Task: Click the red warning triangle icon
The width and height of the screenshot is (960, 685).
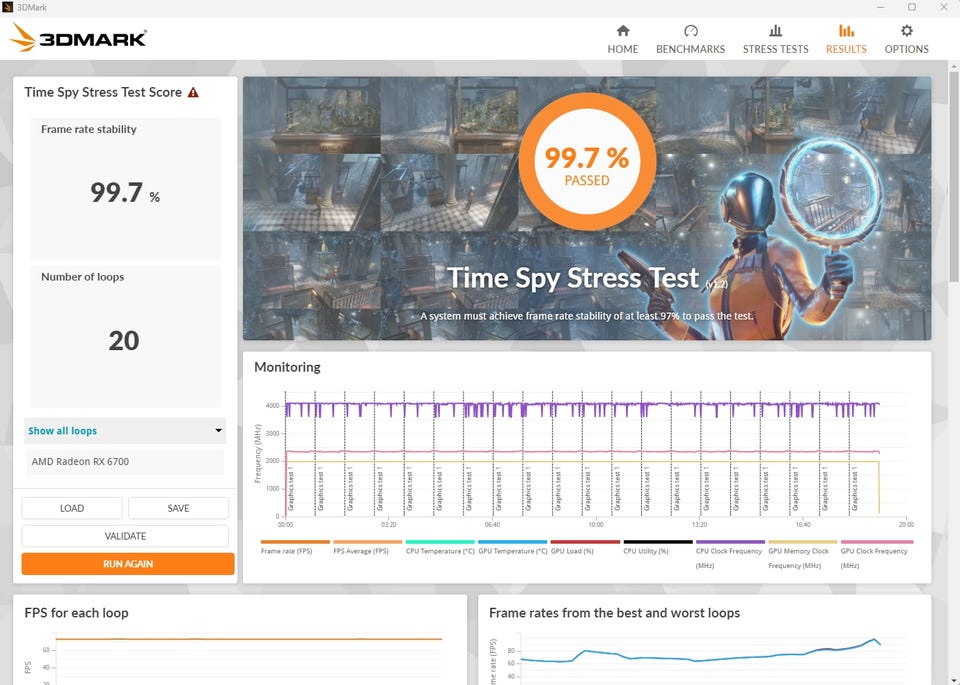Action: (193, 92)
